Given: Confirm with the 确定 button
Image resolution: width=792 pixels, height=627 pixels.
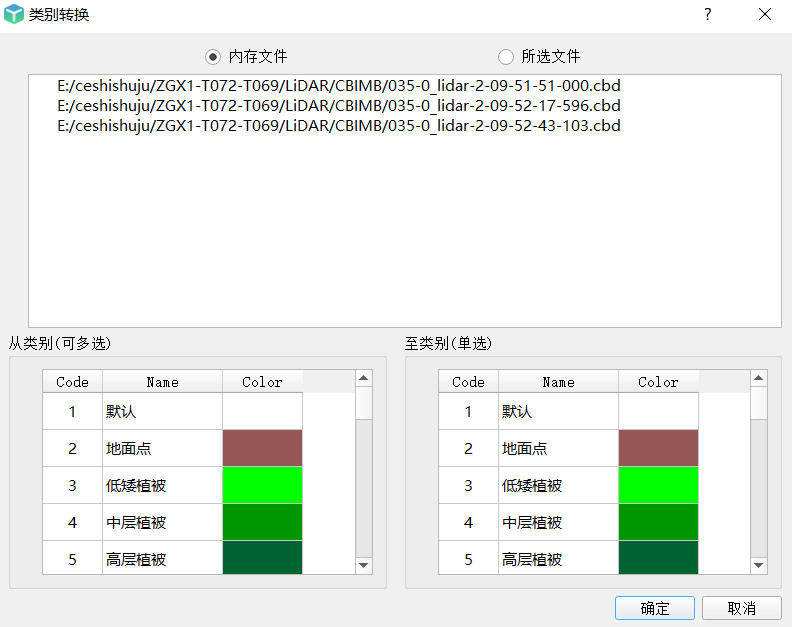Looking at the screenshot, I should (655, 608).
